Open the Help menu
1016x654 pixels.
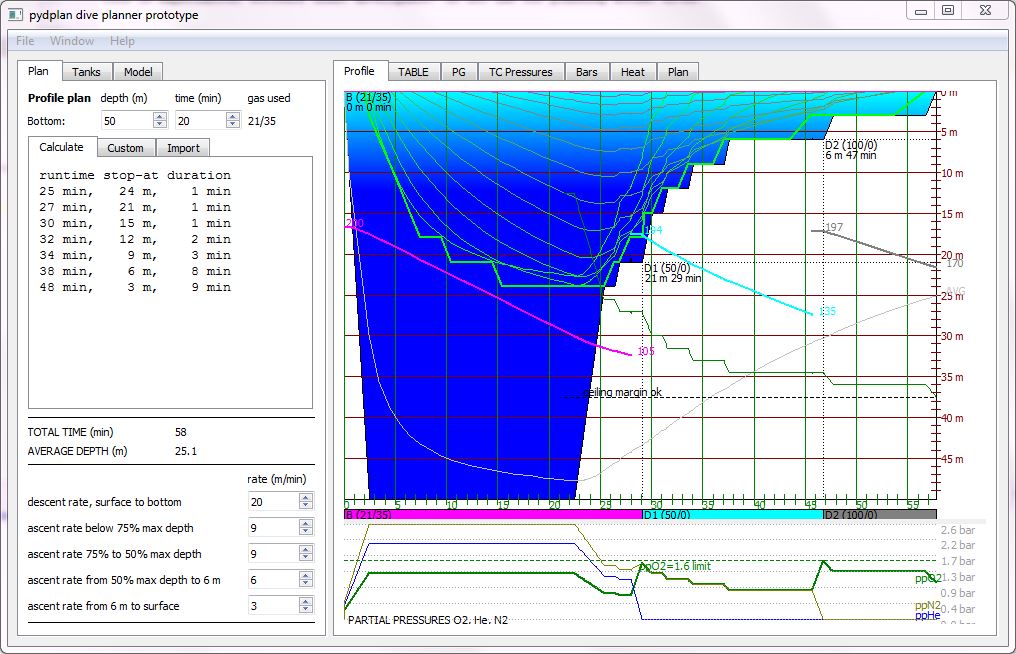tap(122, 41)
